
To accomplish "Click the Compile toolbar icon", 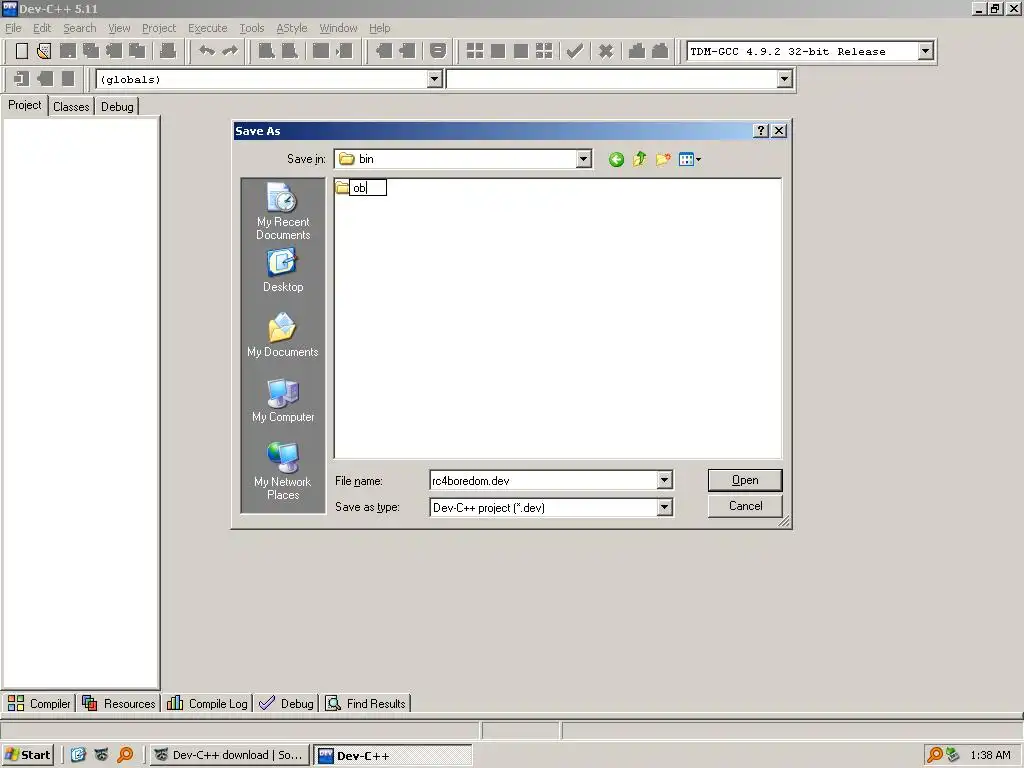I will (x=475, y=51).
